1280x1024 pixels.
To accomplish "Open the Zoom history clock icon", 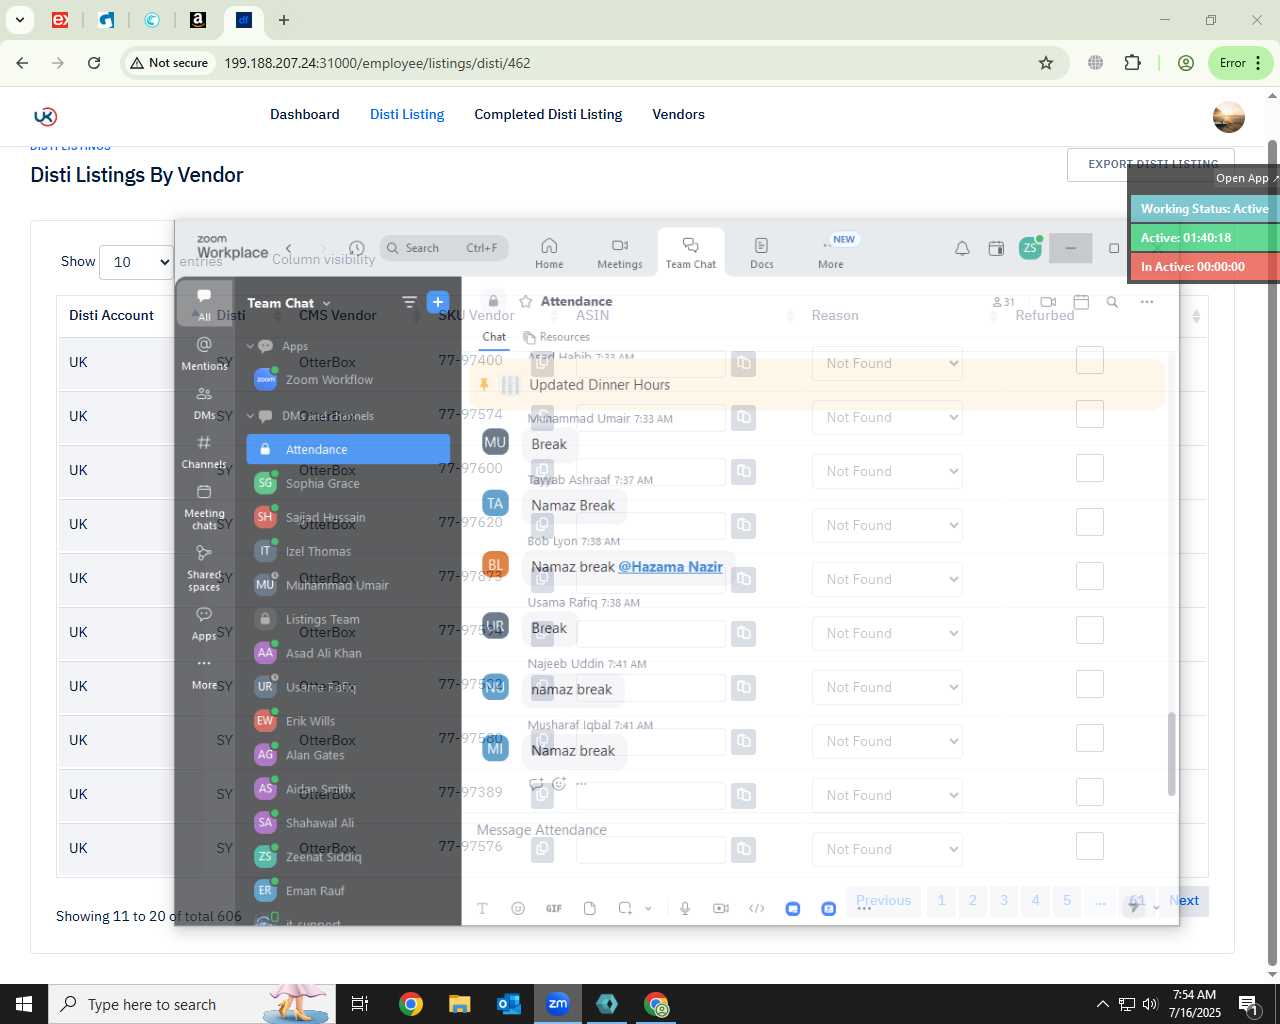I will click(x=357, y=248).
